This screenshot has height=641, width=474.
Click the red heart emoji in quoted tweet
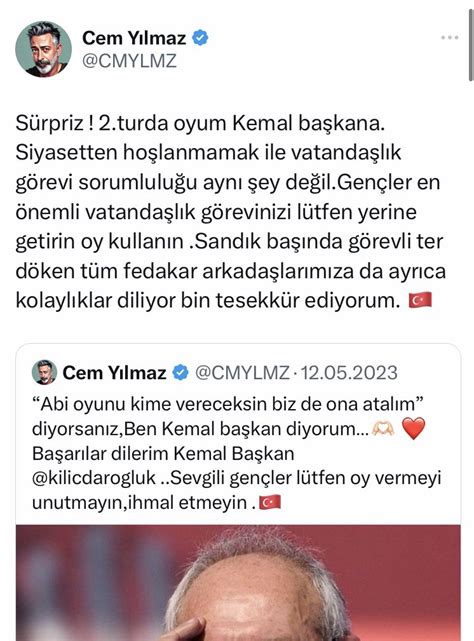[x=414, y=429]
